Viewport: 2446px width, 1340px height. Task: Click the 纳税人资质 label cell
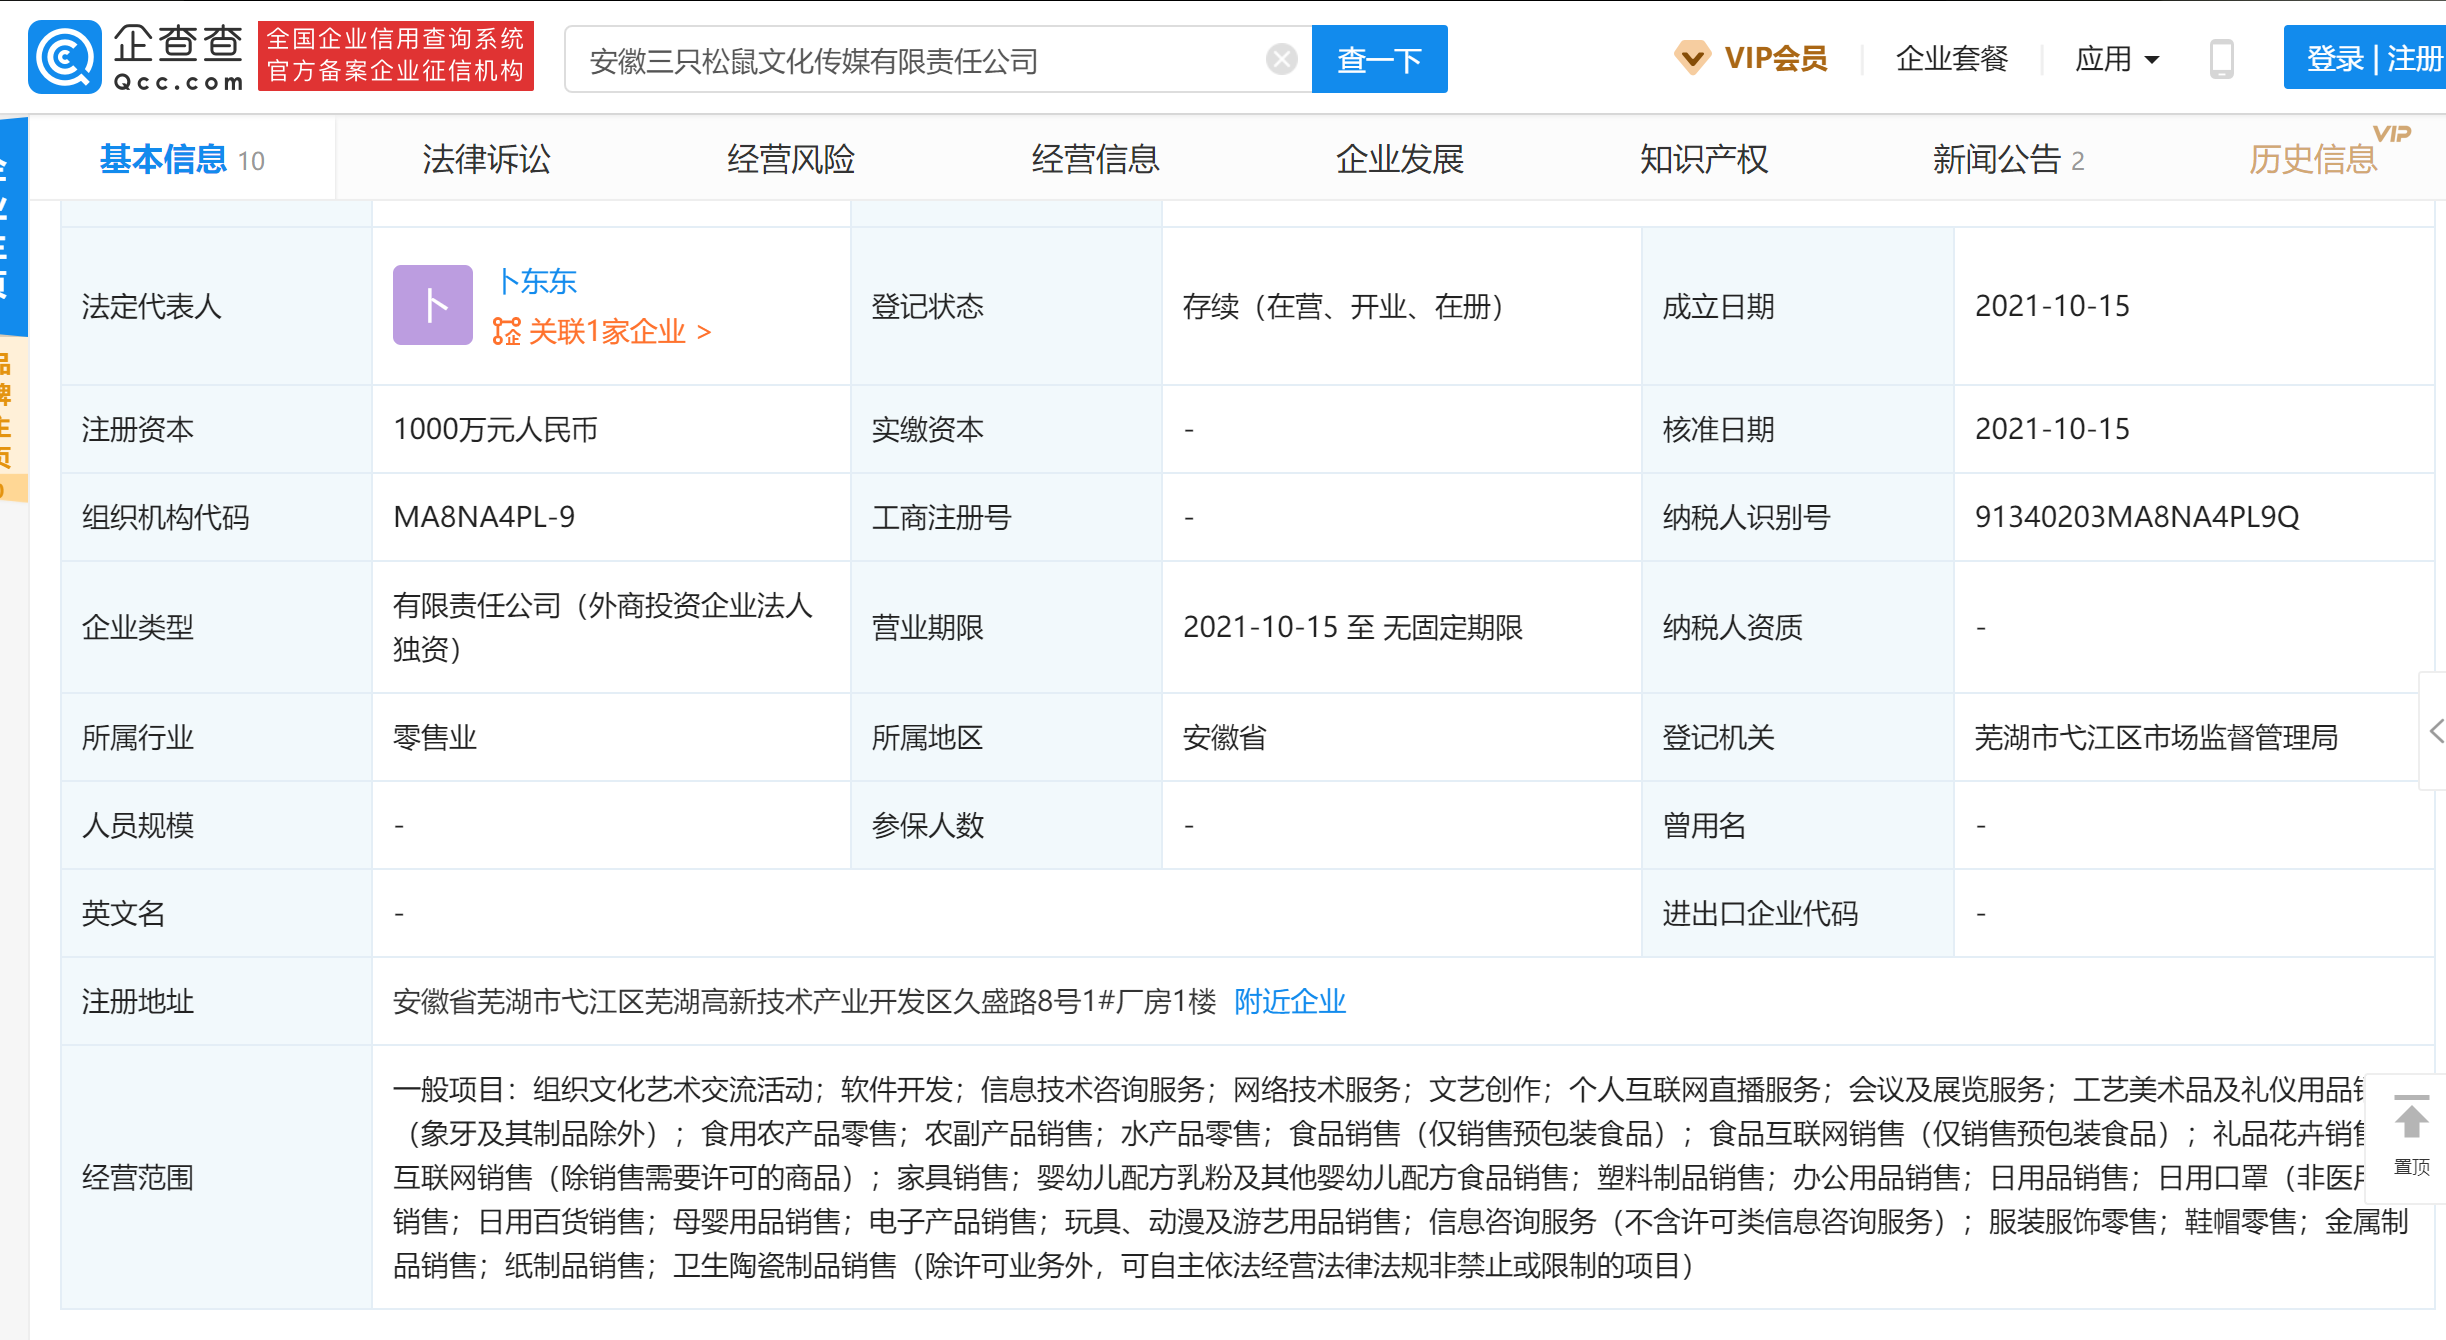(1797, 627)
